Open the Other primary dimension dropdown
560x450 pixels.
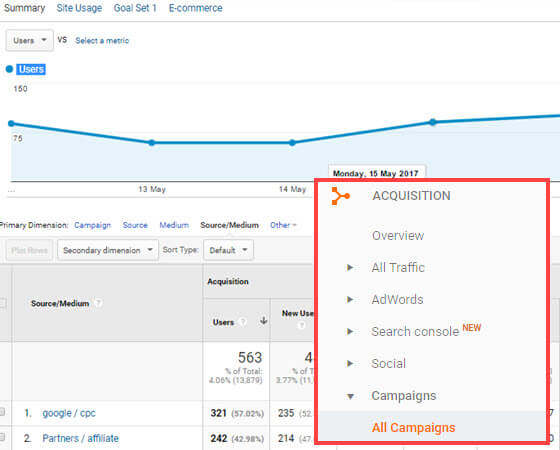pyautogui.click(x=283, y=225)
